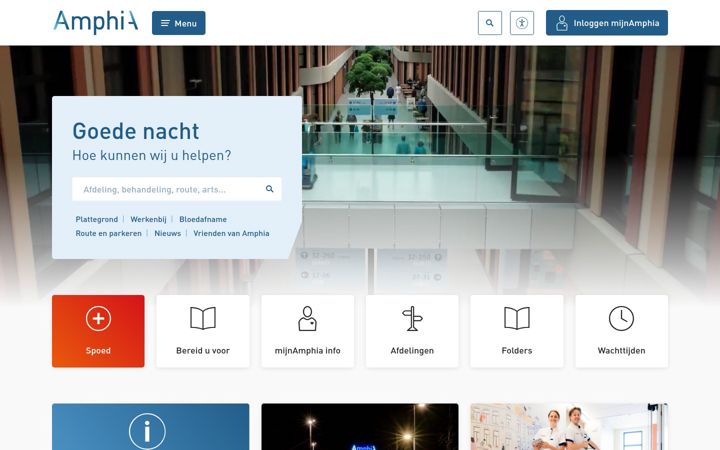The height and width of the screenshot is (450, 720).
Task: Click Inloggen mijnAmphia button
Action: pyautogui.click(x=607, y=23)
